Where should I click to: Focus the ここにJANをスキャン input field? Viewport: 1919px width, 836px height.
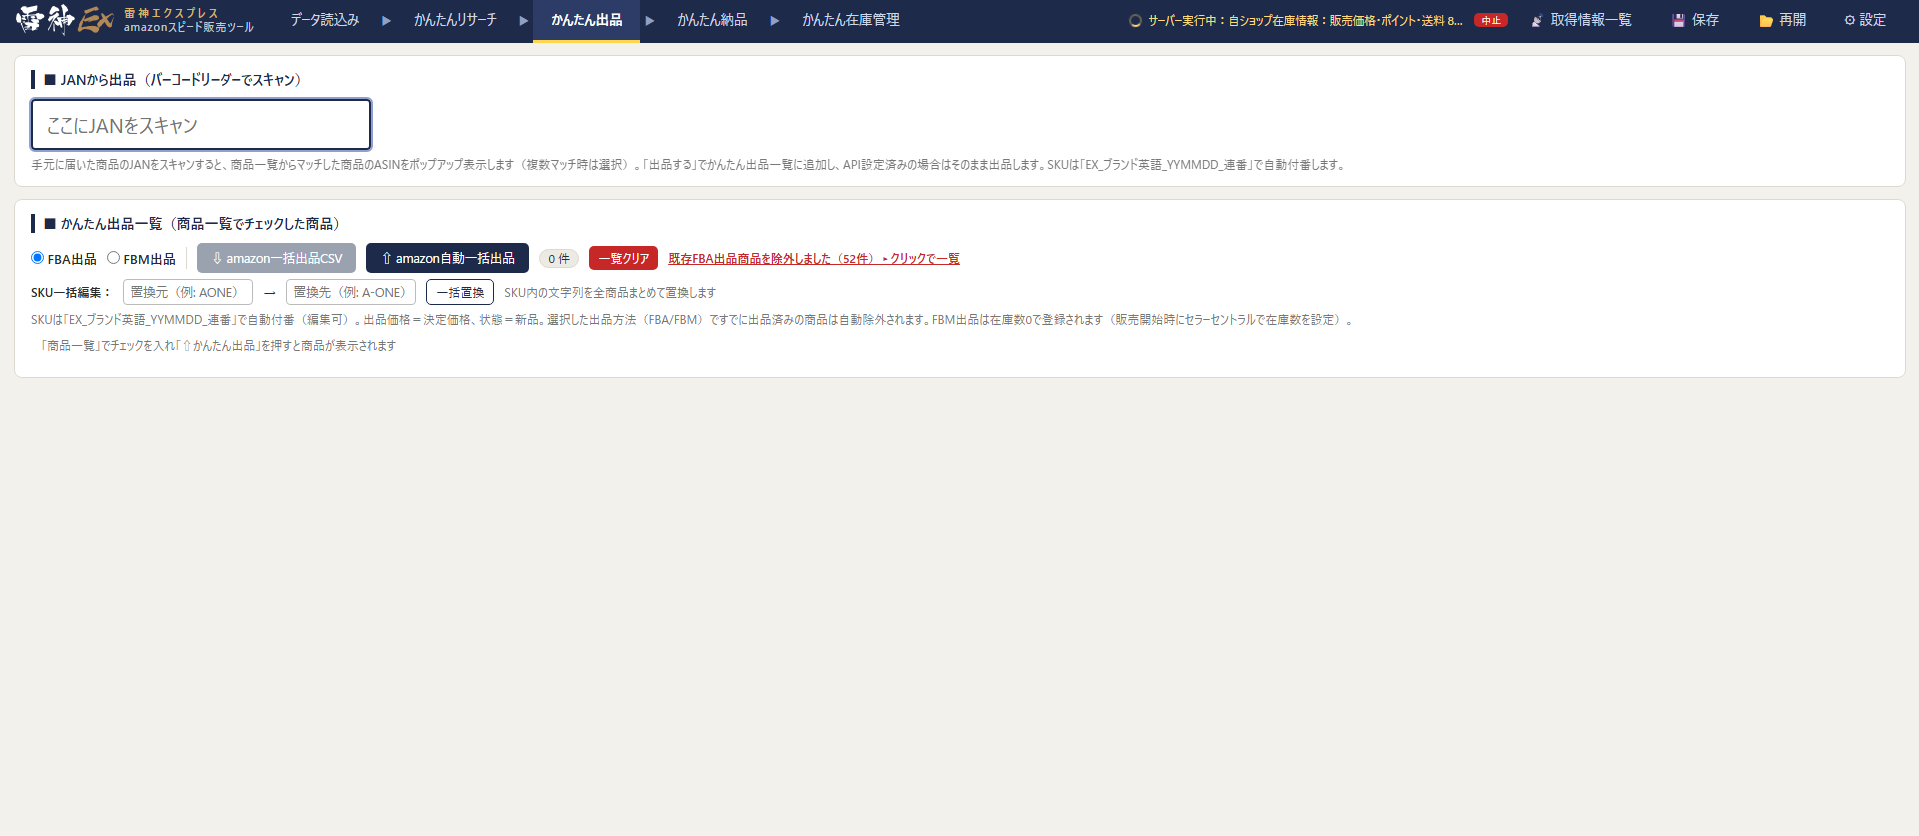click(x=201, y=125)
